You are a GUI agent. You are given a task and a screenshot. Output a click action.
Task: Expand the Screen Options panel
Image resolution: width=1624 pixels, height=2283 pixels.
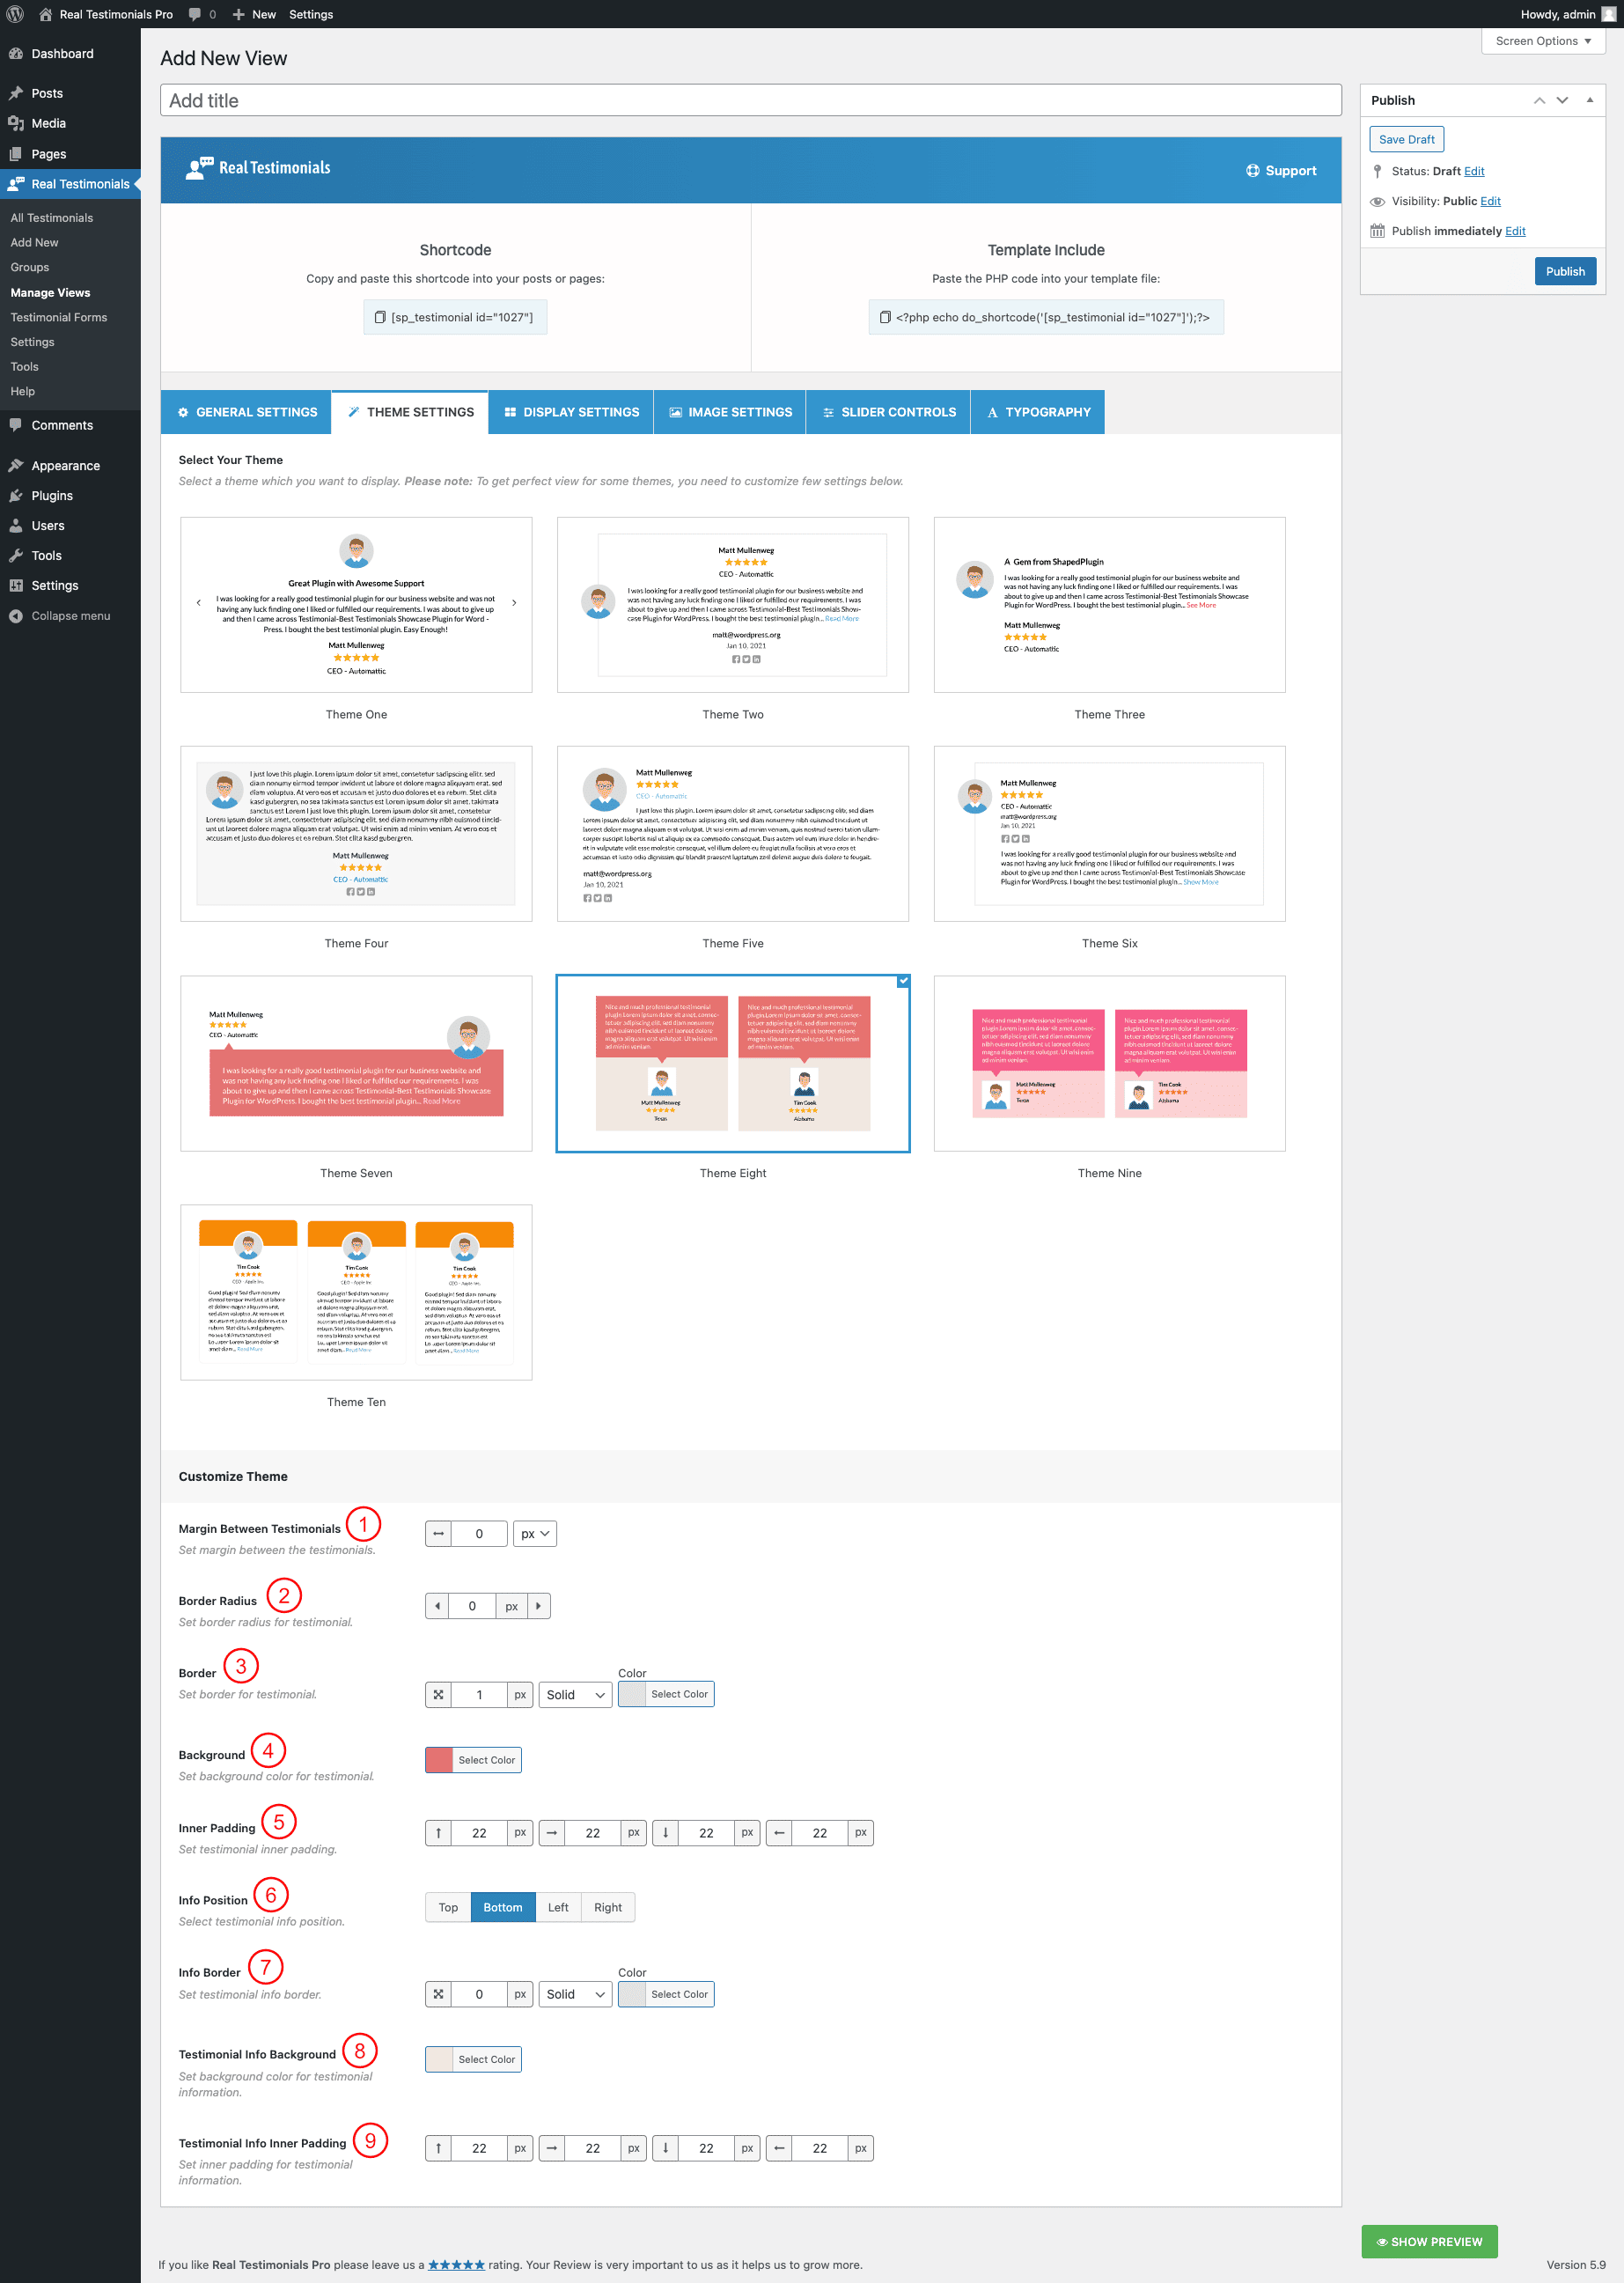[x=1542, y=41]
